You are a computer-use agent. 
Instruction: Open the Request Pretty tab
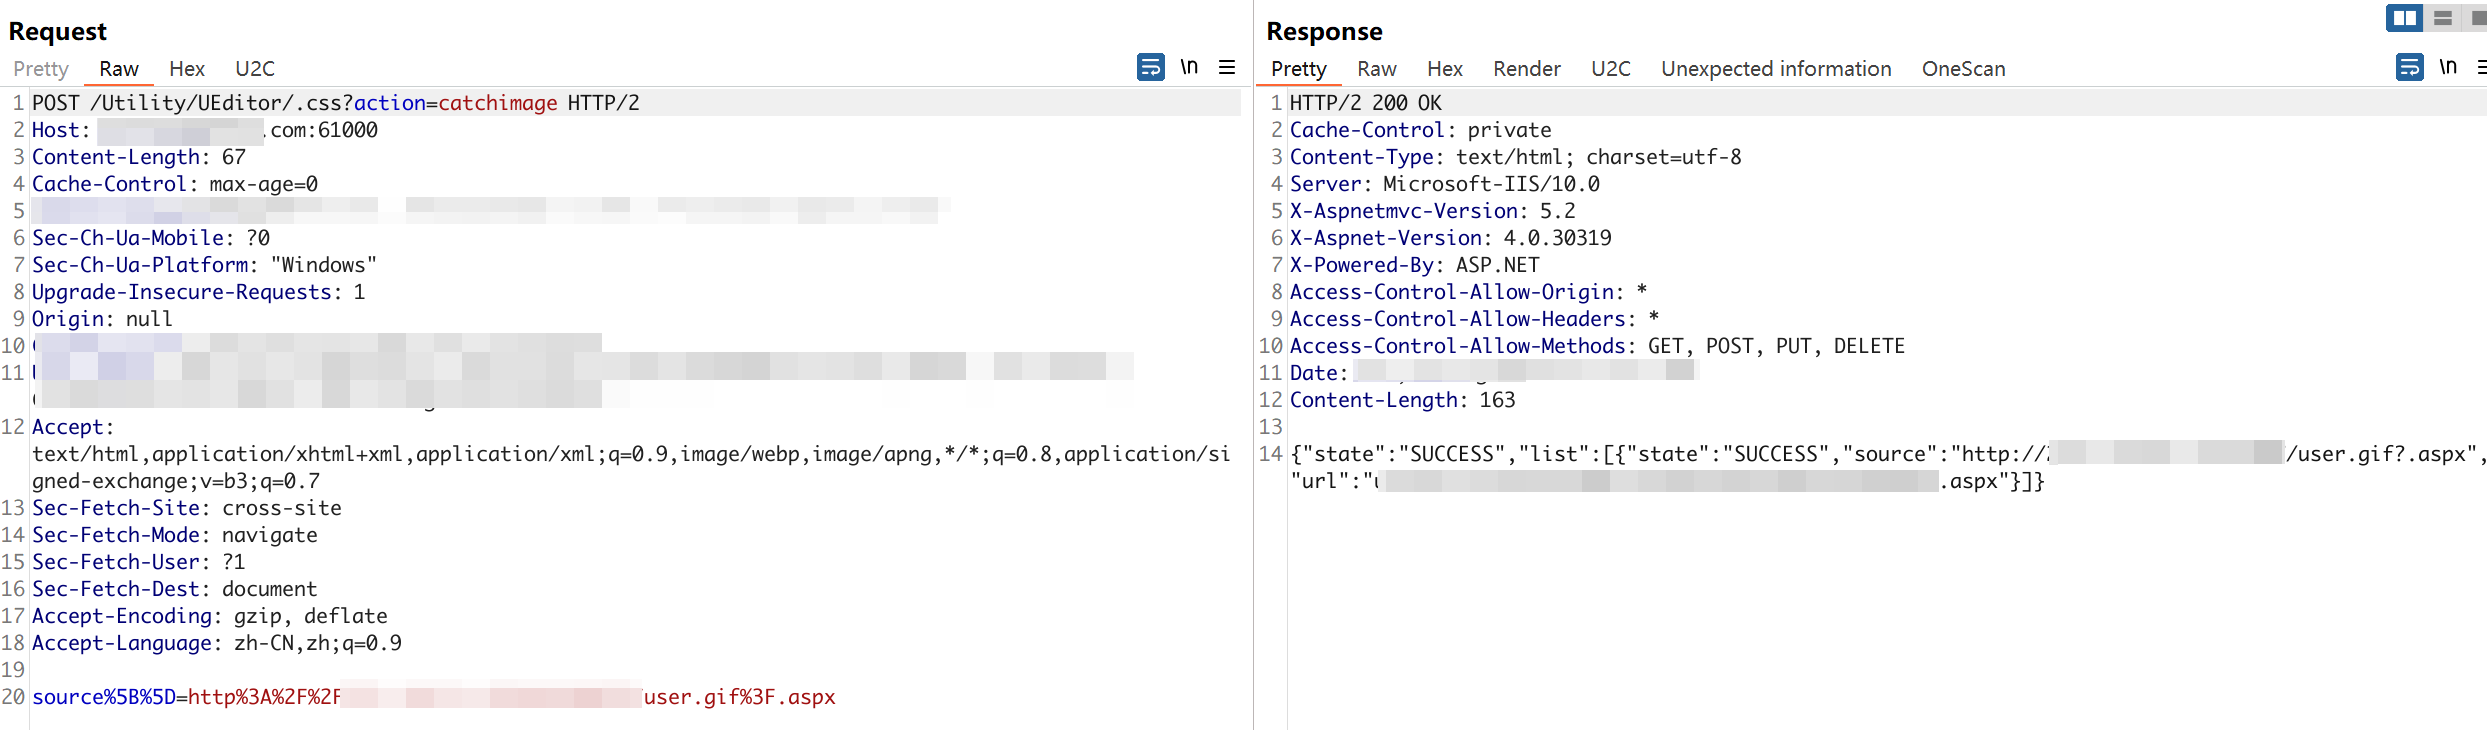41,69
